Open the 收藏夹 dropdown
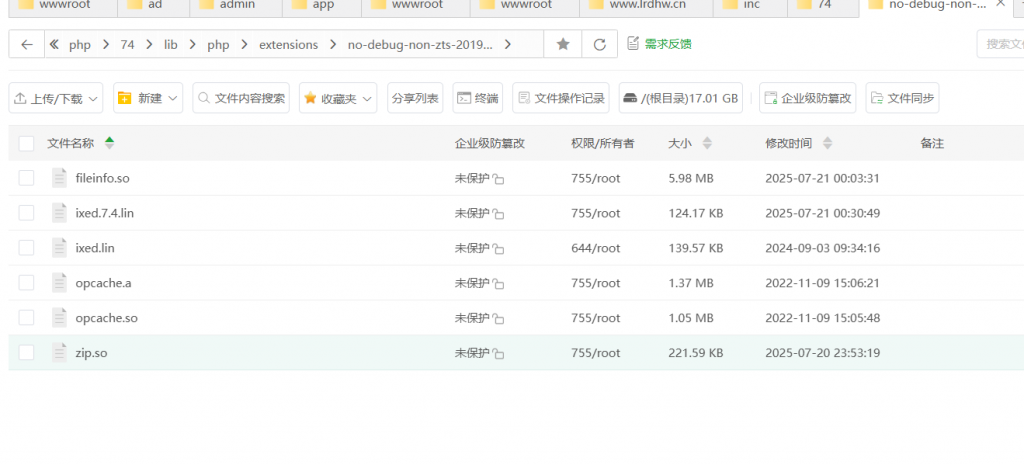Image resolution: width=1024 pixels, height=465 pixels. coord(338,98)
